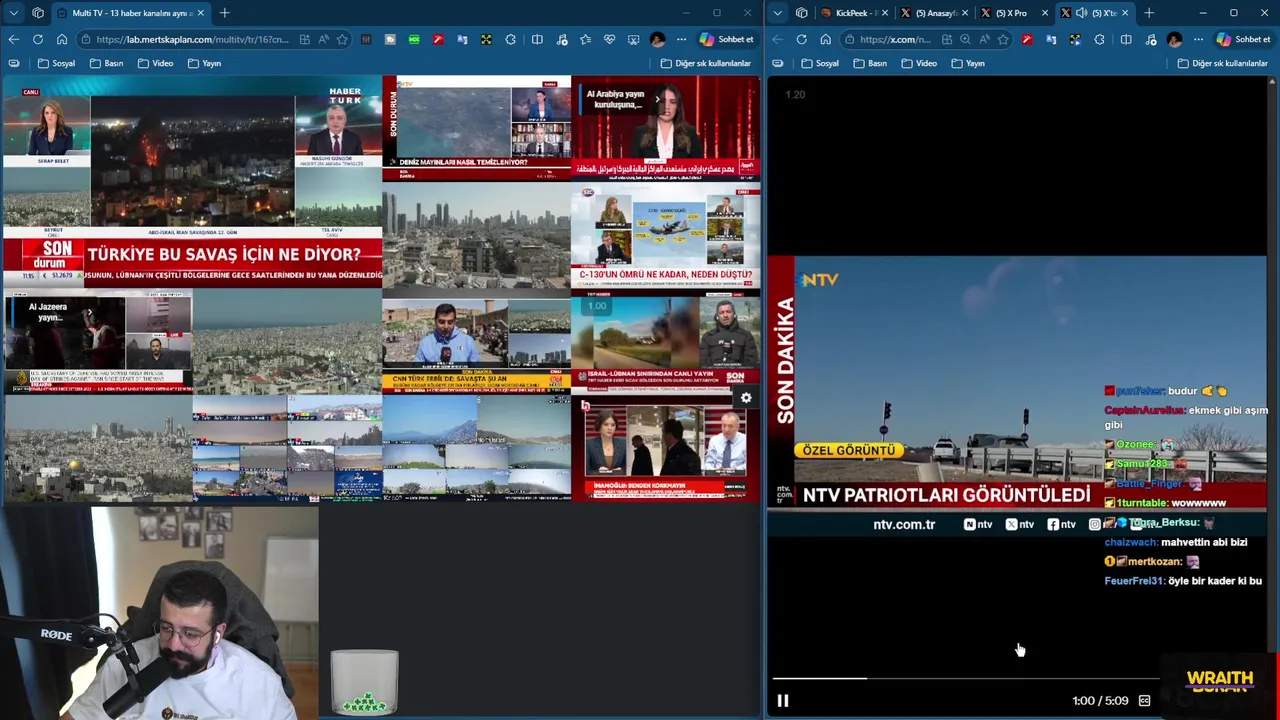The image size is (1280, 720).
Task: Open translate extension in x.com window
Action: [x=1051, y=39]
